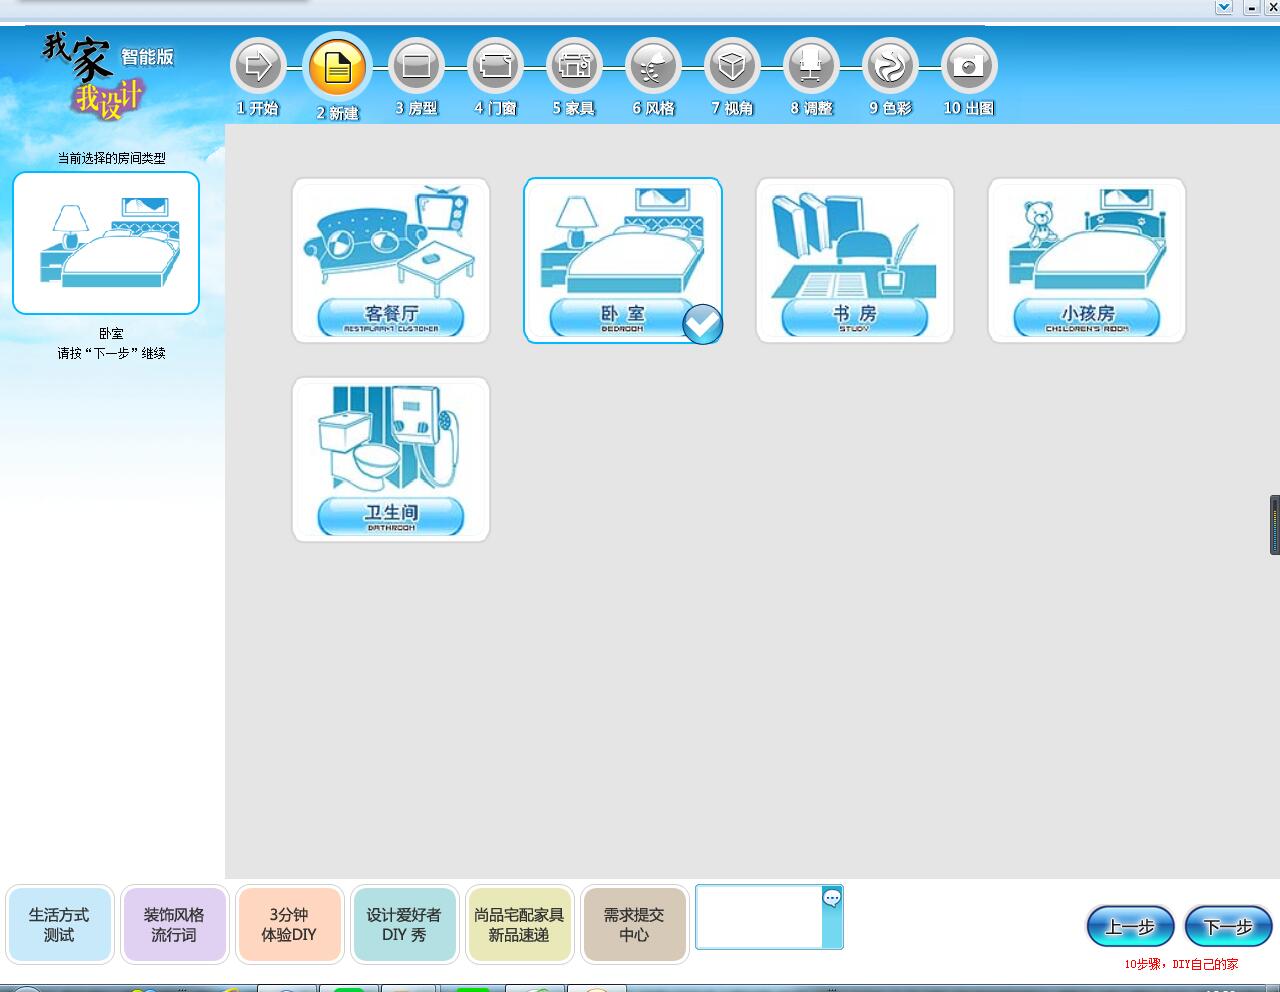Open the step 4 门窗 icon
1280x992 pixels.
[x=495, y=67]
